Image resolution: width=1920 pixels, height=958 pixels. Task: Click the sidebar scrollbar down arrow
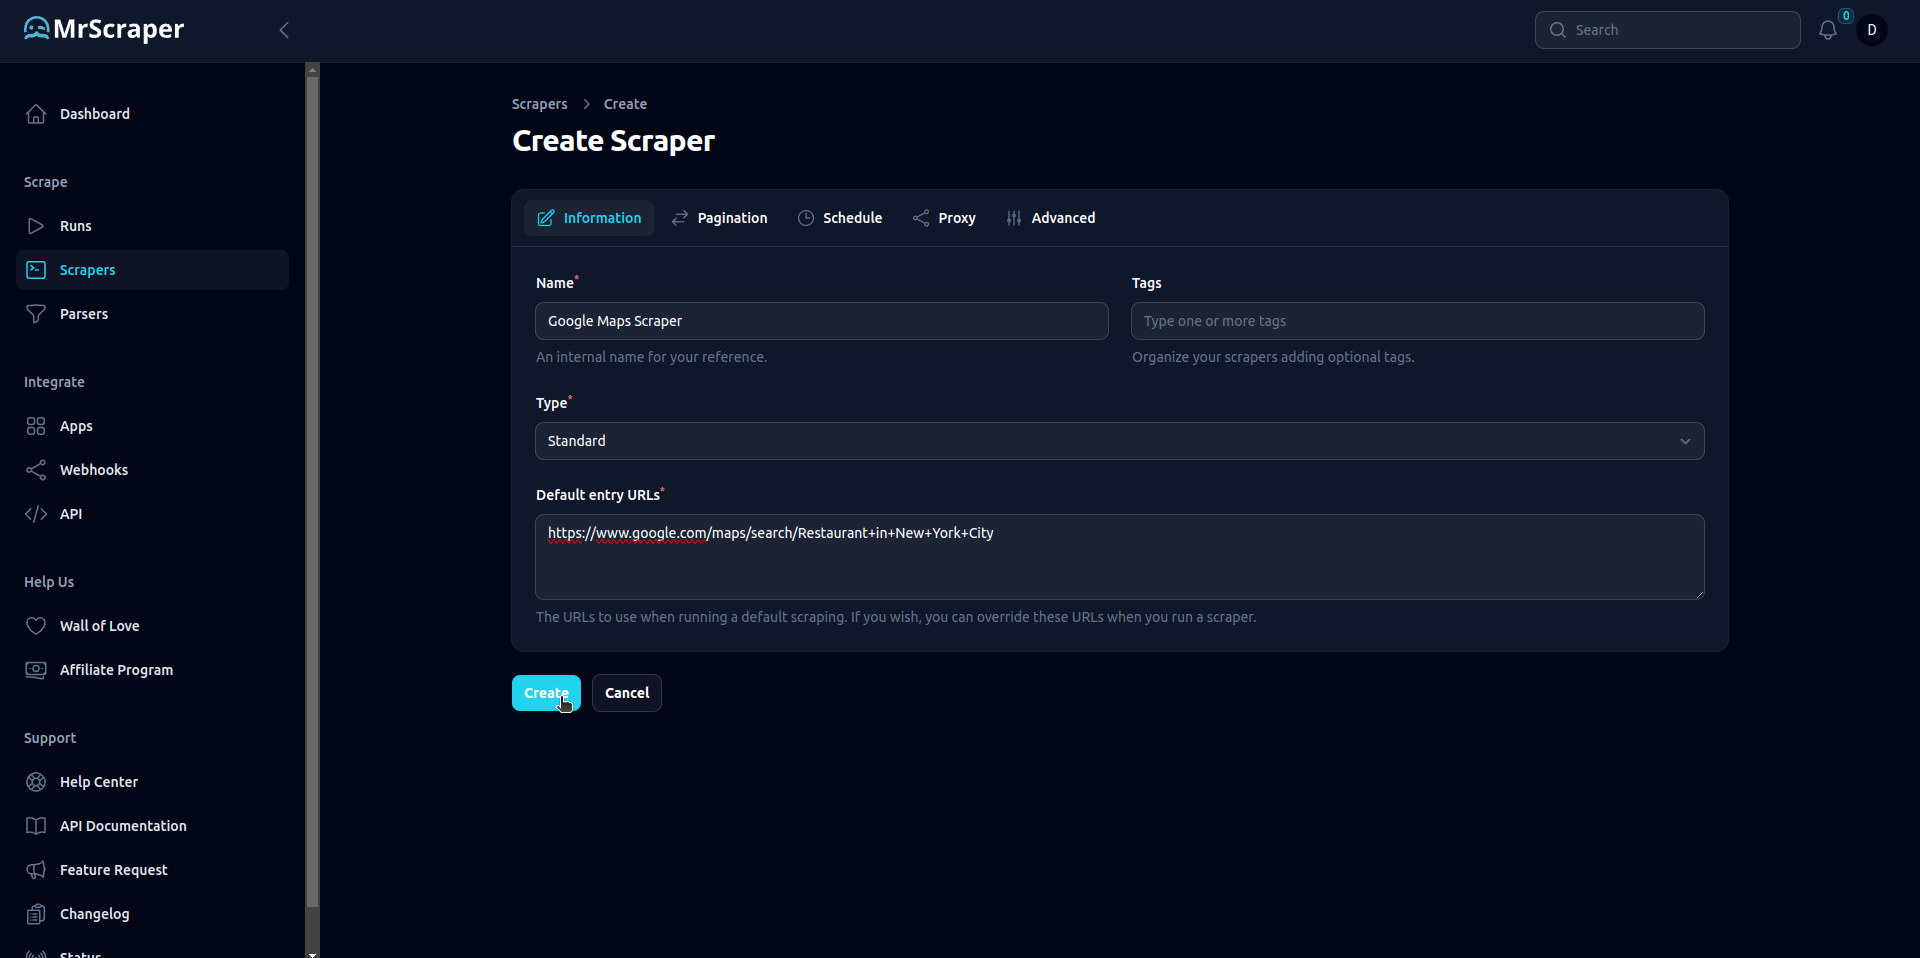[x=312, y=953]
